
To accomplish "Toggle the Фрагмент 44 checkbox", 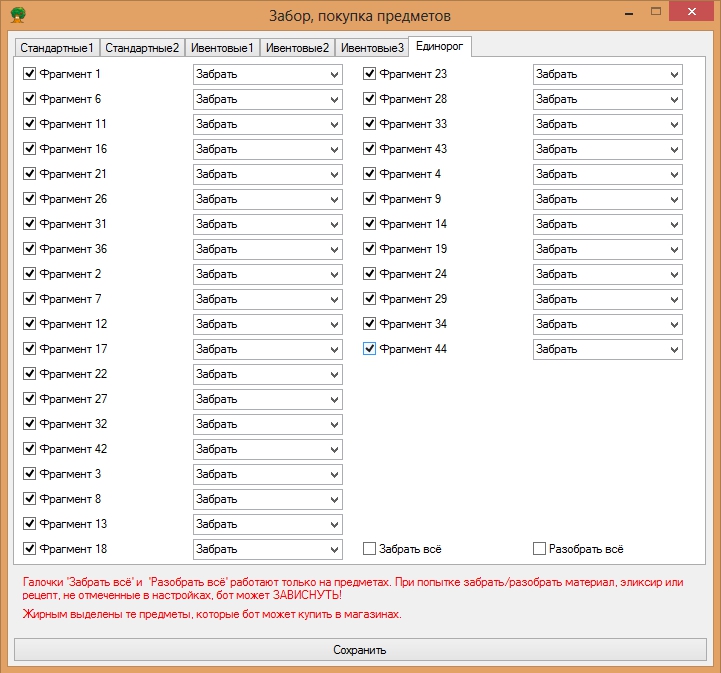I will pyautogui.click(x=370, y=349).
